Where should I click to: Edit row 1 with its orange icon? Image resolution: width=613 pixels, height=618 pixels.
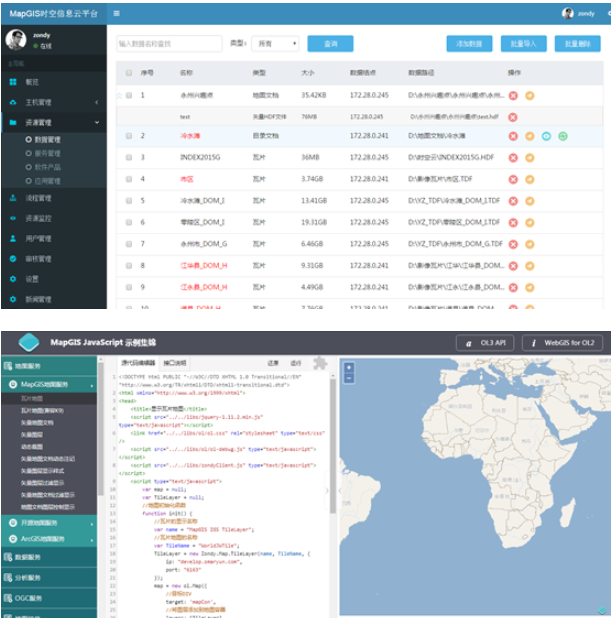[x=529, y=95]
